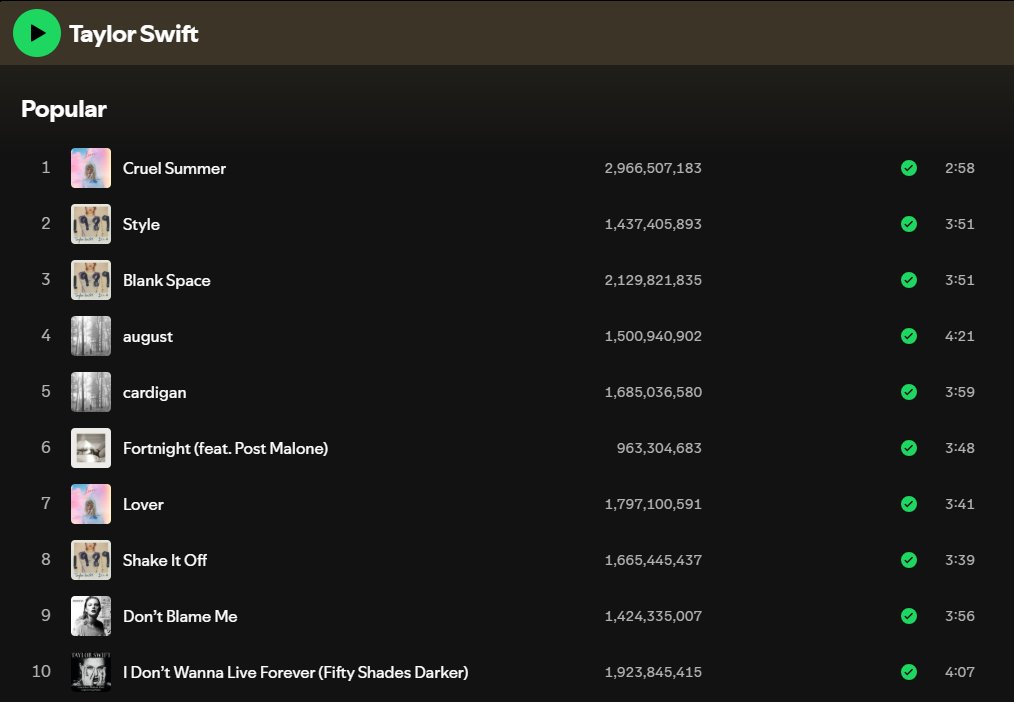The width and height of the screenshot is (1014, 702).
Task: Open august folklore album cover thumbnail
Action: click(91, 336)
